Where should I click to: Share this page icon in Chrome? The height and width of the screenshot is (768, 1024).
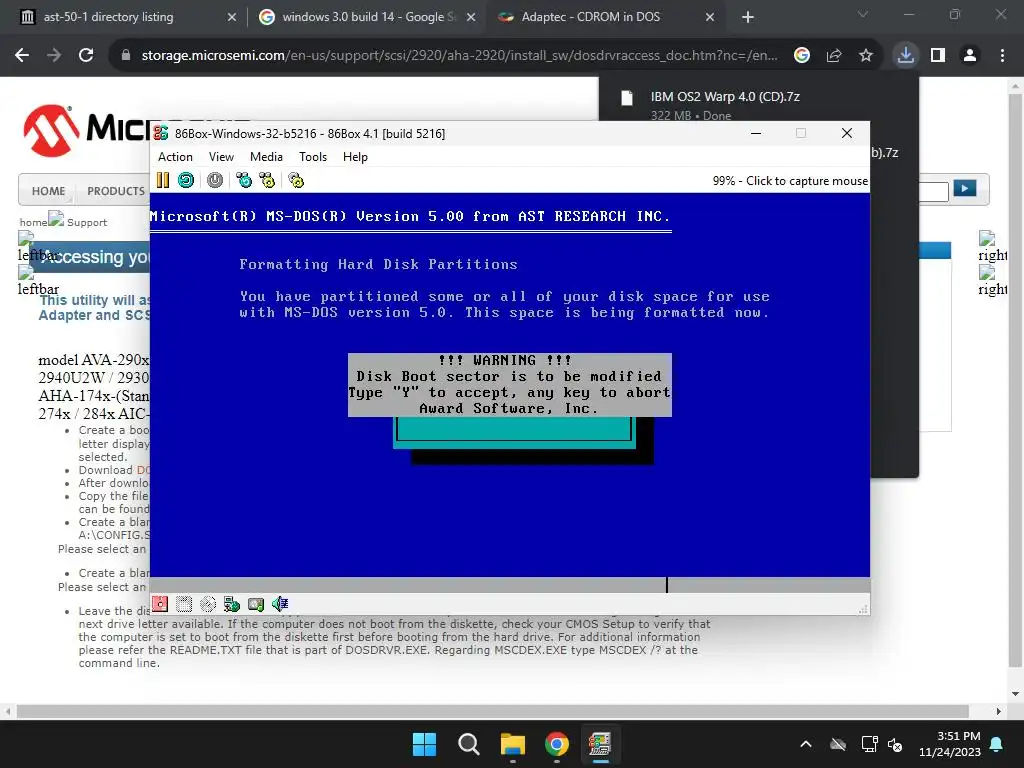click(834, 56)
